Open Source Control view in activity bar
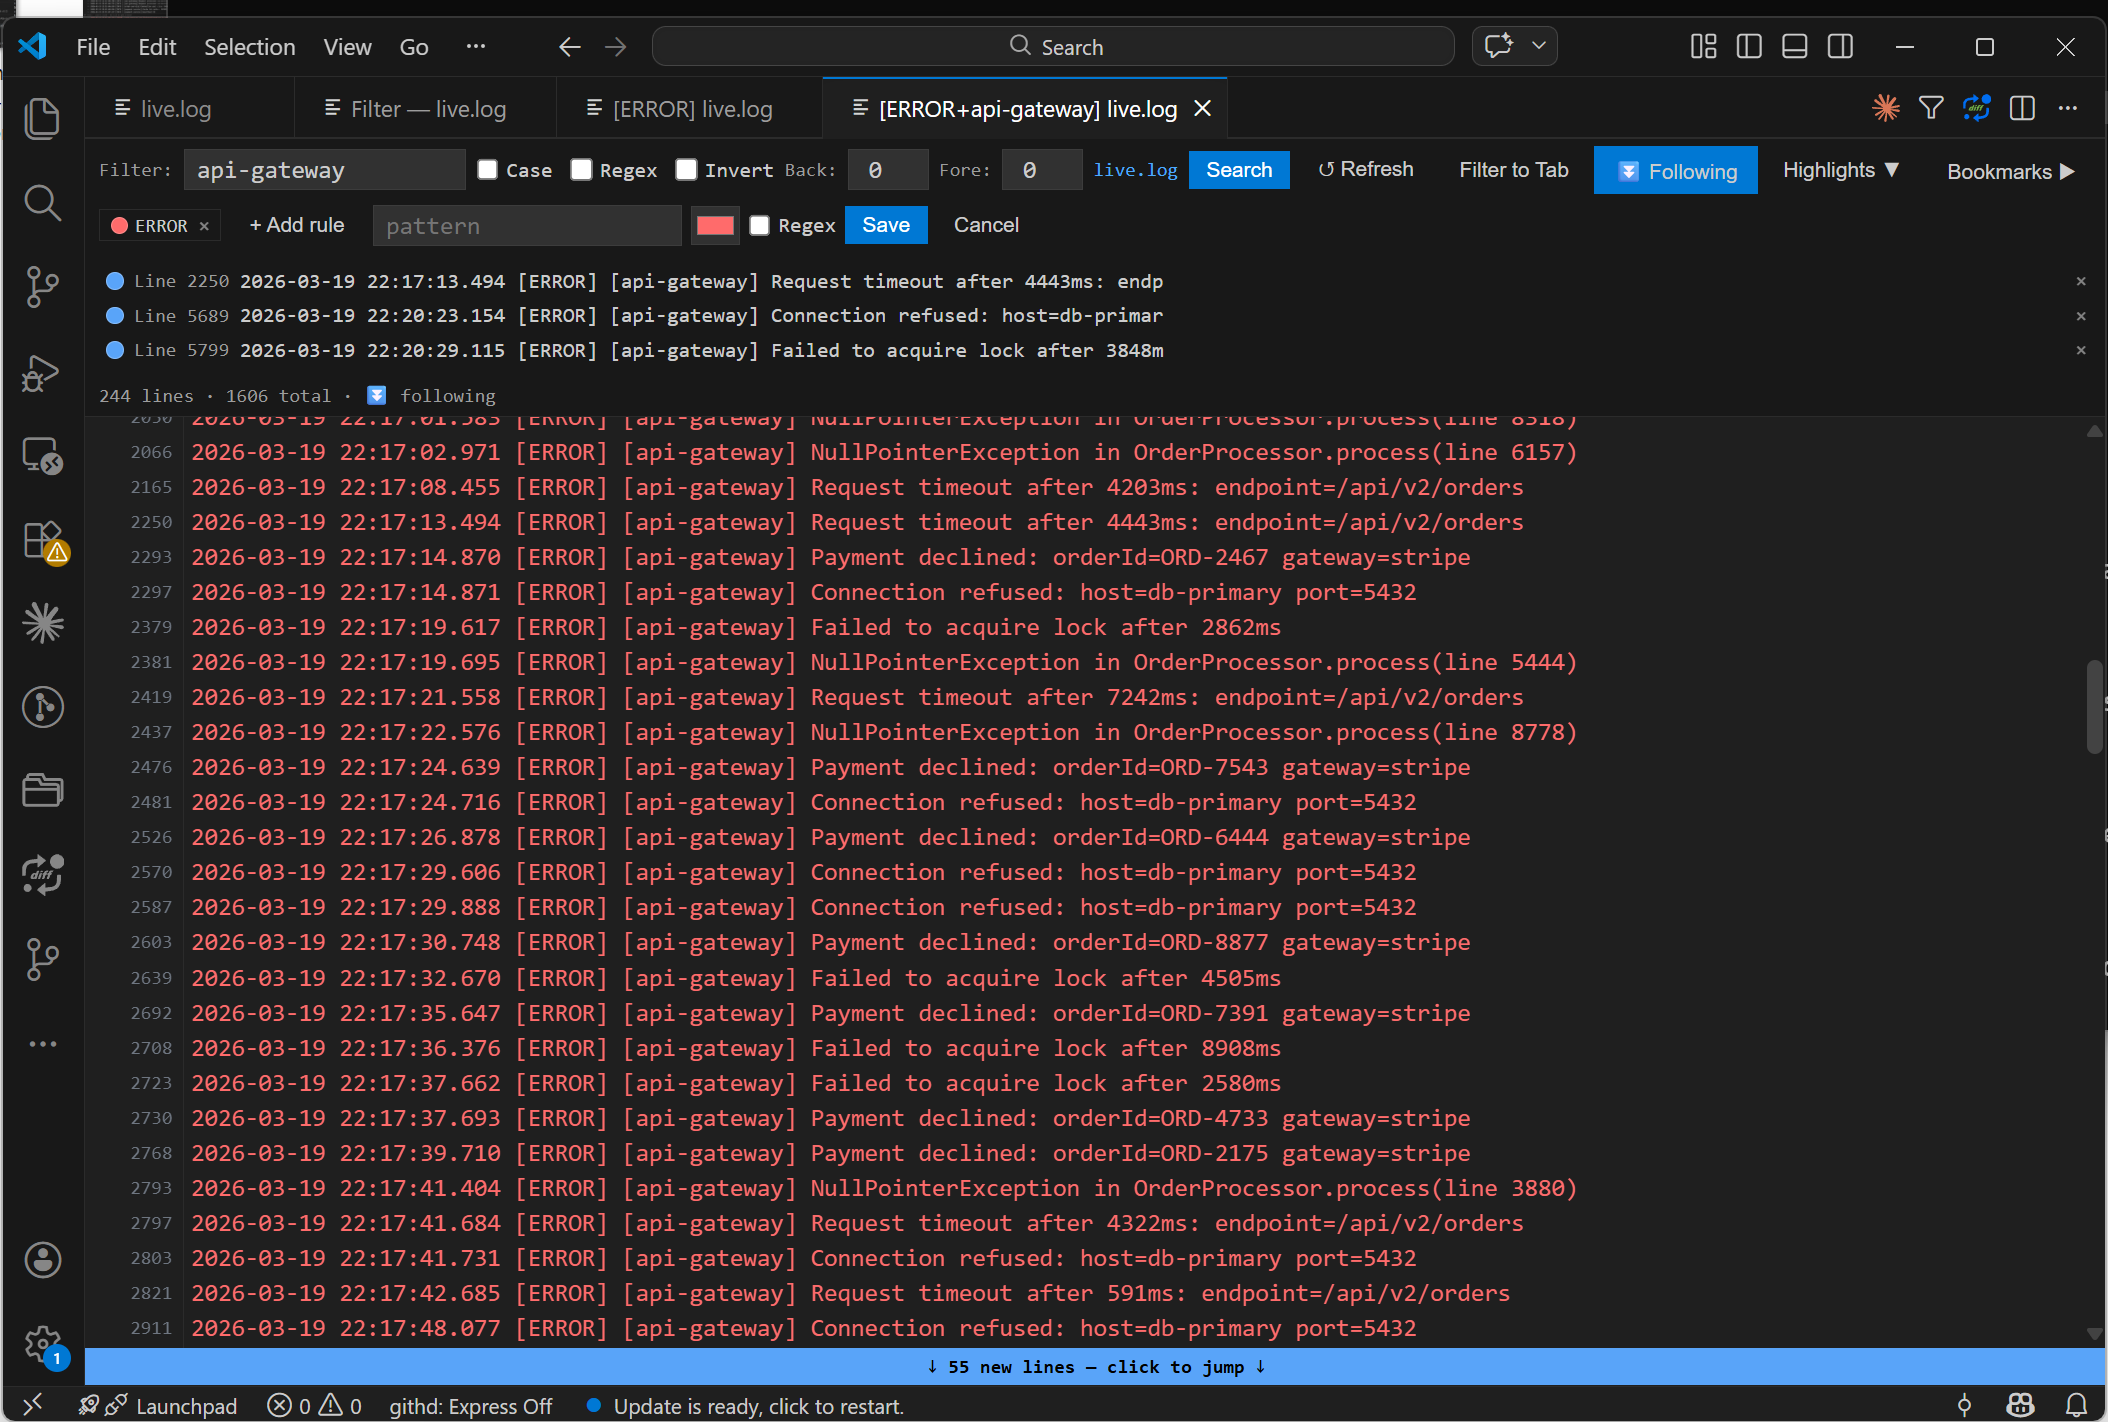The height and width of the screenshot is (1422, 2108). pyautogui.click(x=42, y=287)
